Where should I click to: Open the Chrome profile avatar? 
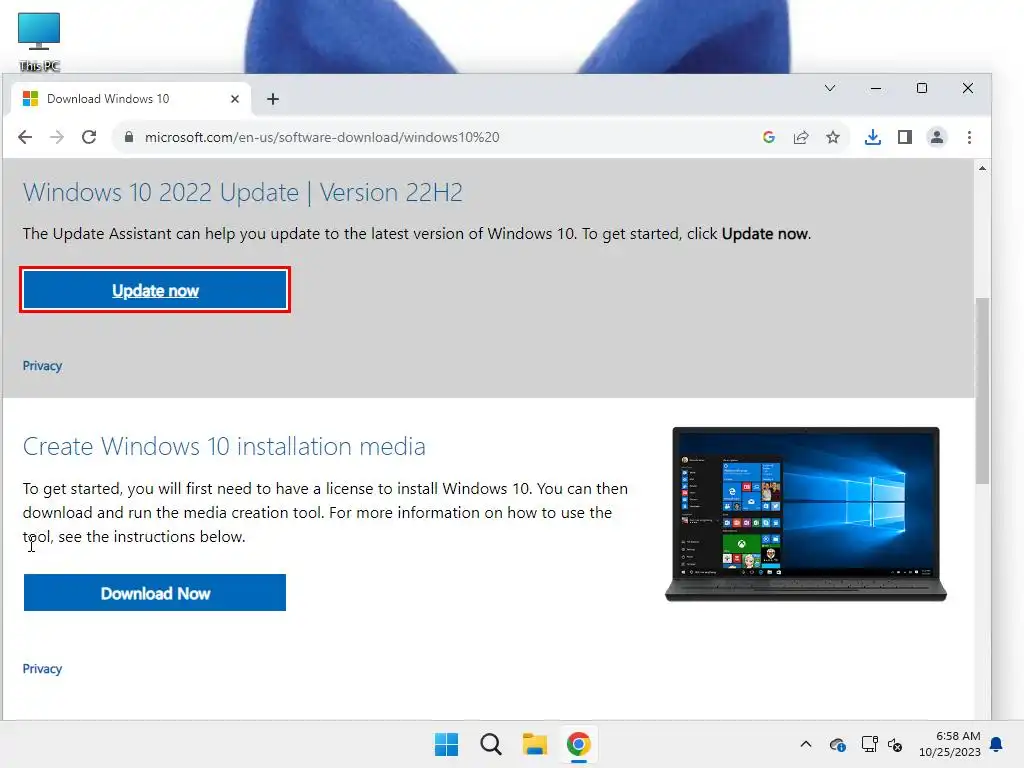tap(936, 137)
